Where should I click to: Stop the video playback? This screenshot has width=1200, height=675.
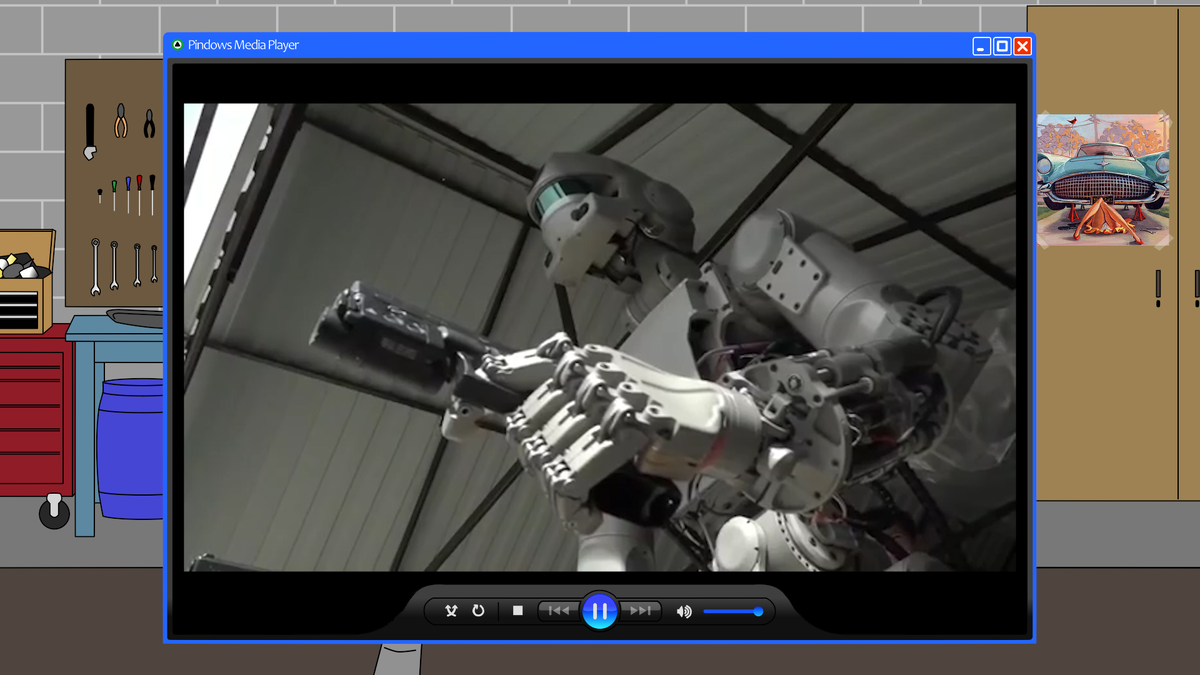(518, 611)
